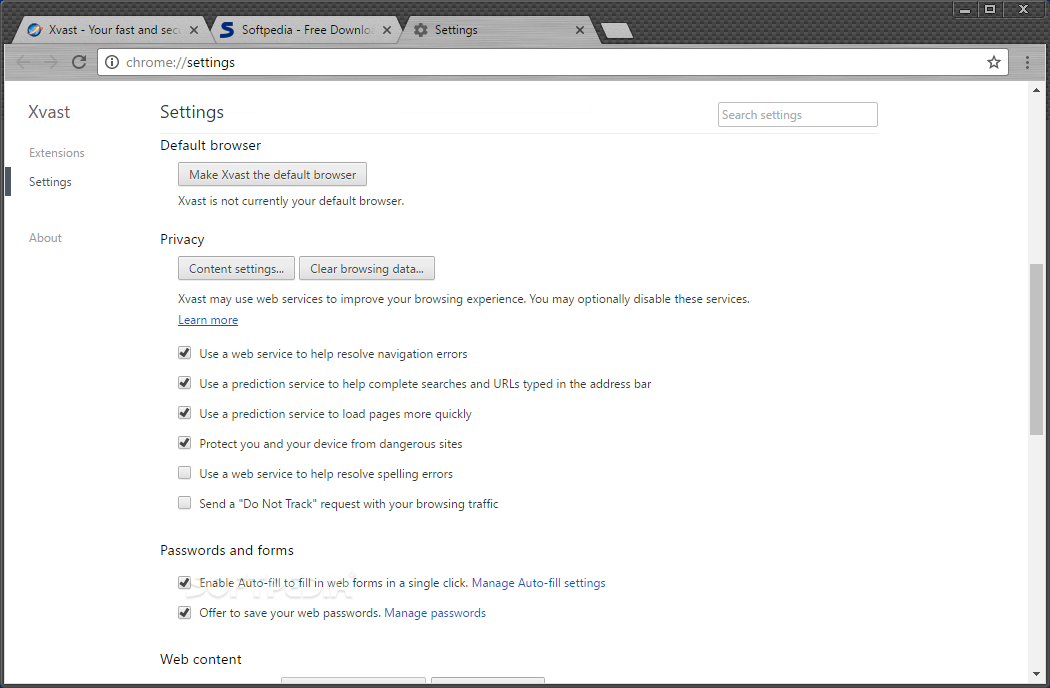Screen dimensions: 1050x688
Task: Click the Xvast tab favicon
Action: point(34,30)
